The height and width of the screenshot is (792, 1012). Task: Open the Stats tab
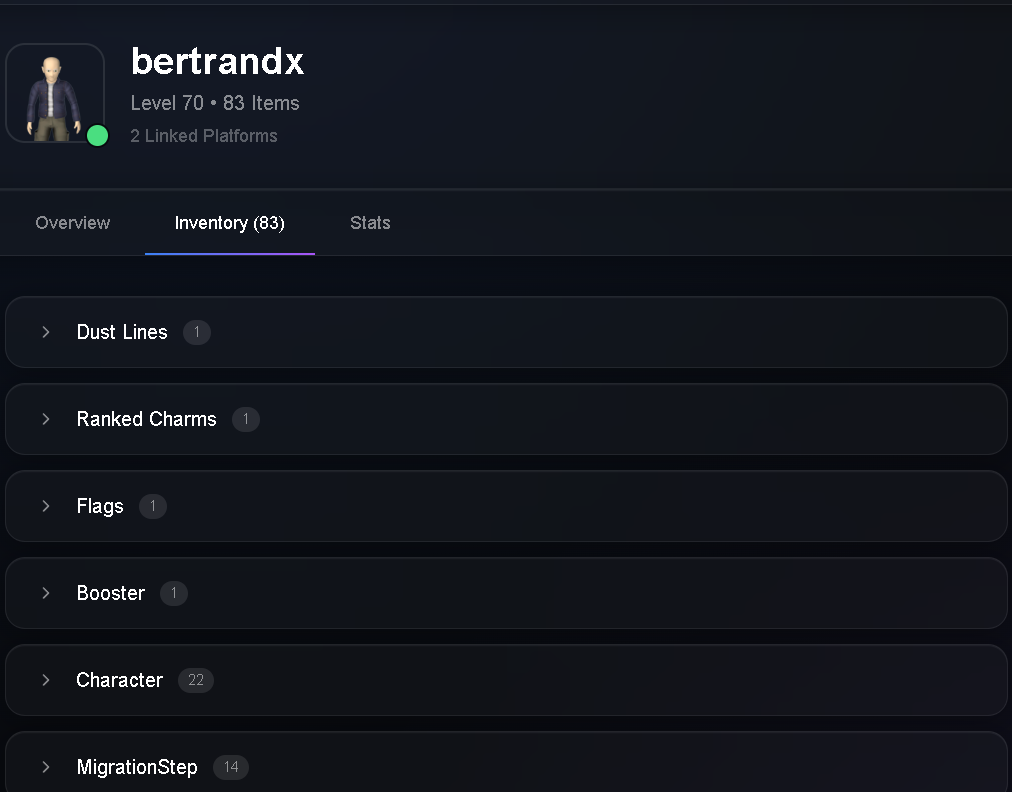(x=370, y=223)
